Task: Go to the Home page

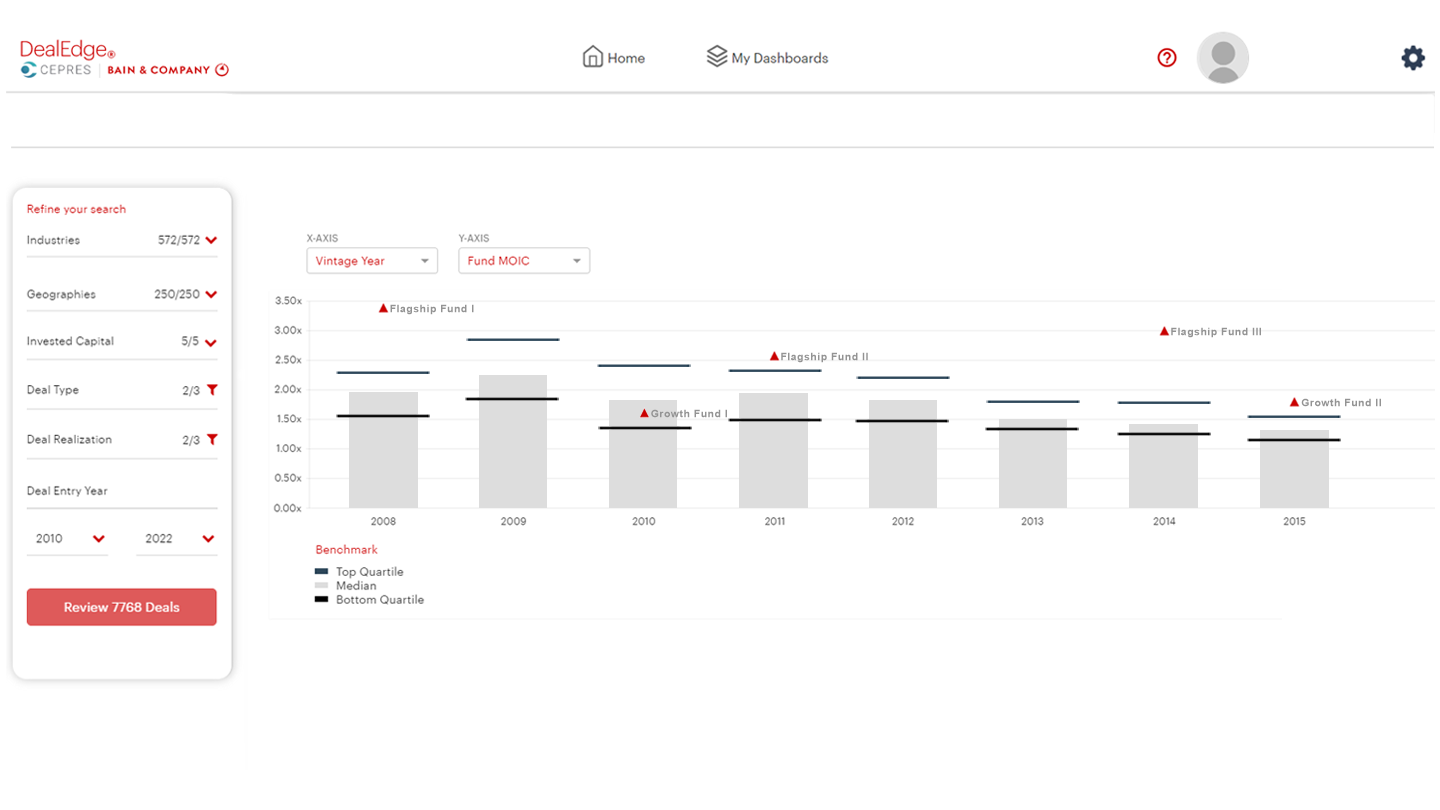Action: pos(614,58)
